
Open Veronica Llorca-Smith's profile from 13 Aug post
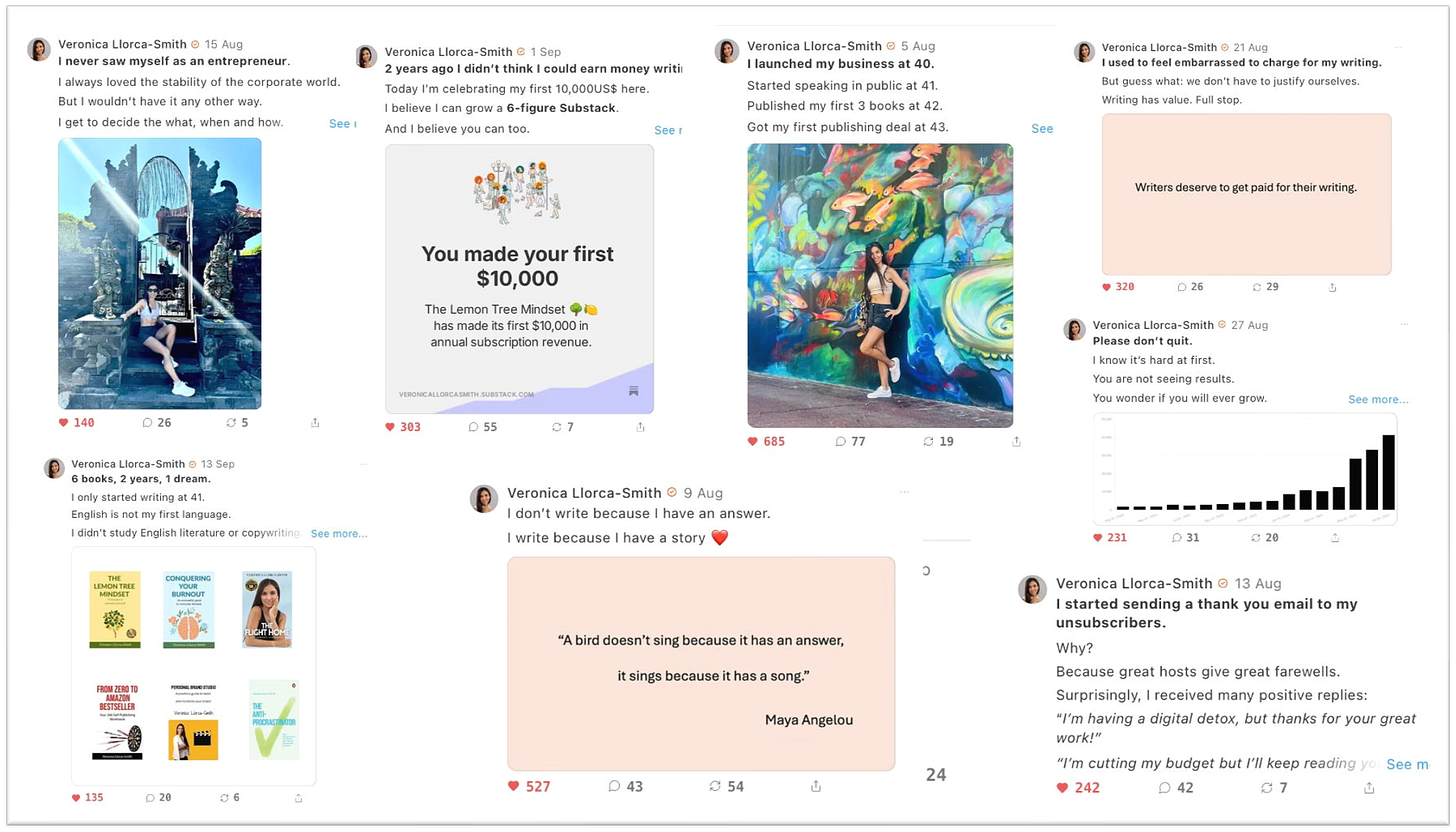pos(1134,583)
